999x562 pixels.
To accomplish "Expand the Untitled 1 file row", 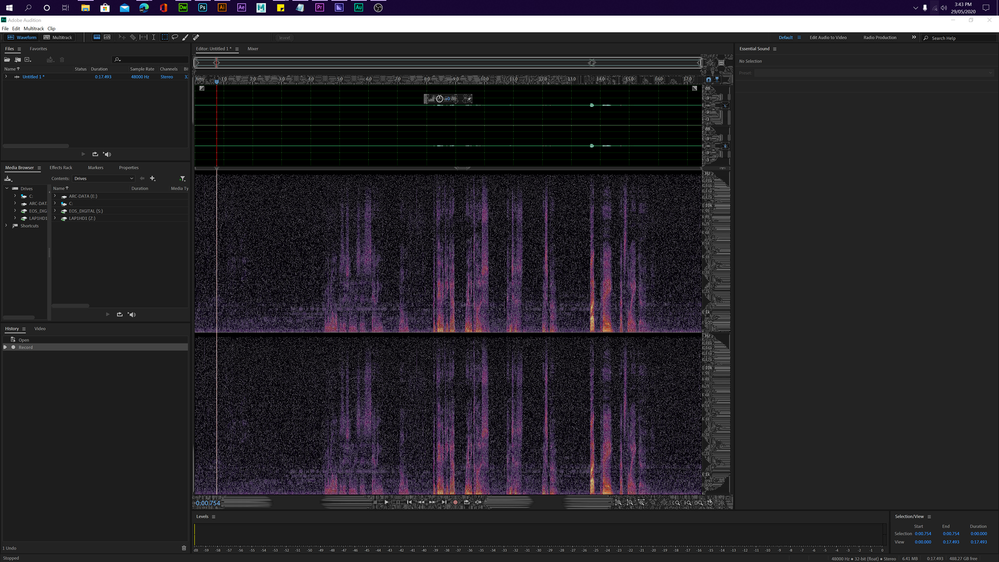I will click(x=6, y=76).
